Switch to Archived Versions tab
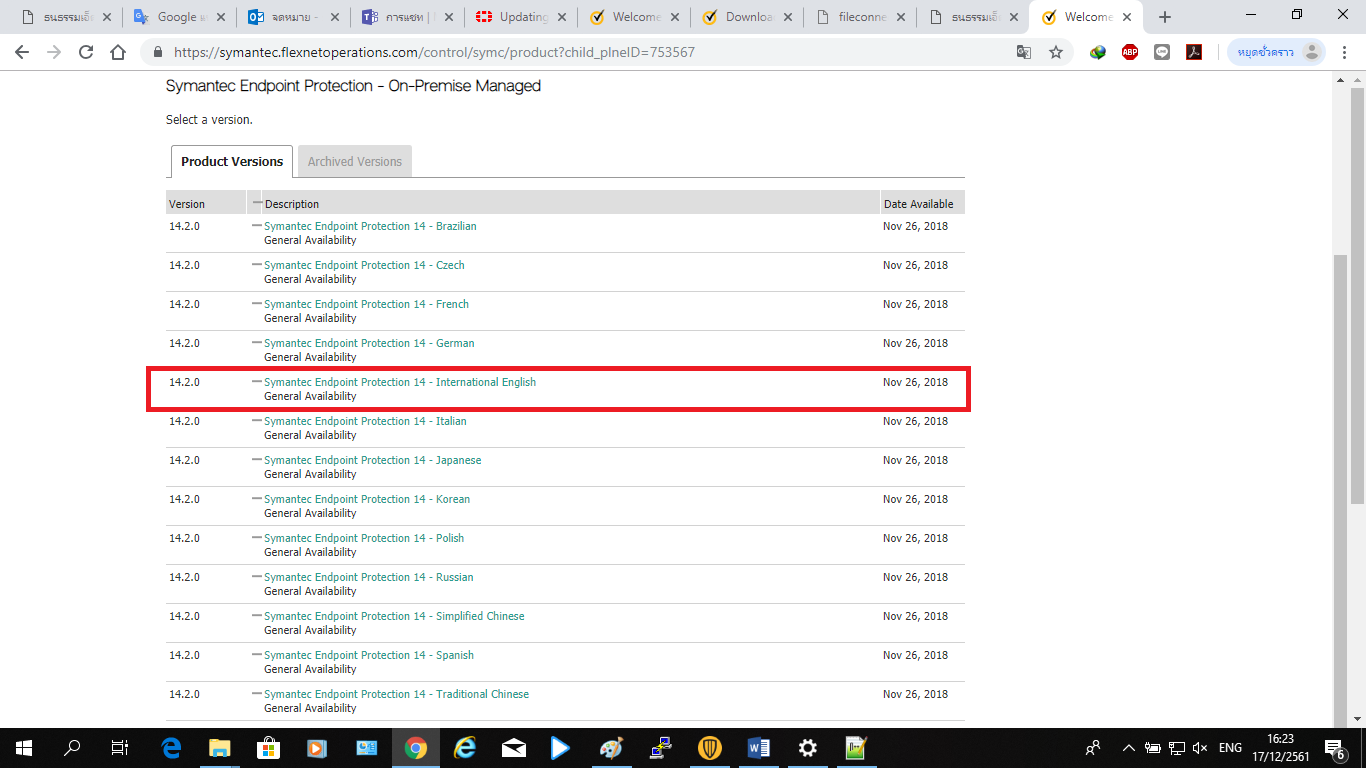 [354, 161]
